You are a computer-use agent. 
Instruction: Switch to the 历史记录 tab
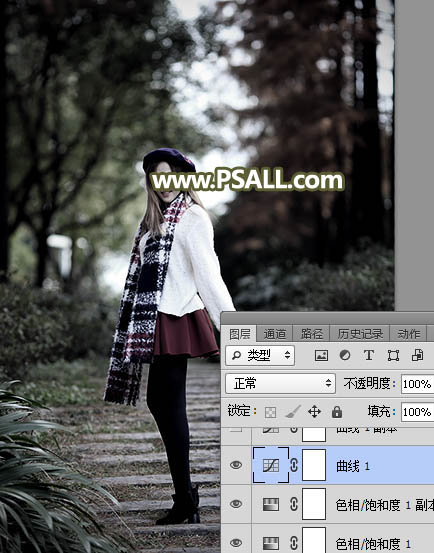360,334
